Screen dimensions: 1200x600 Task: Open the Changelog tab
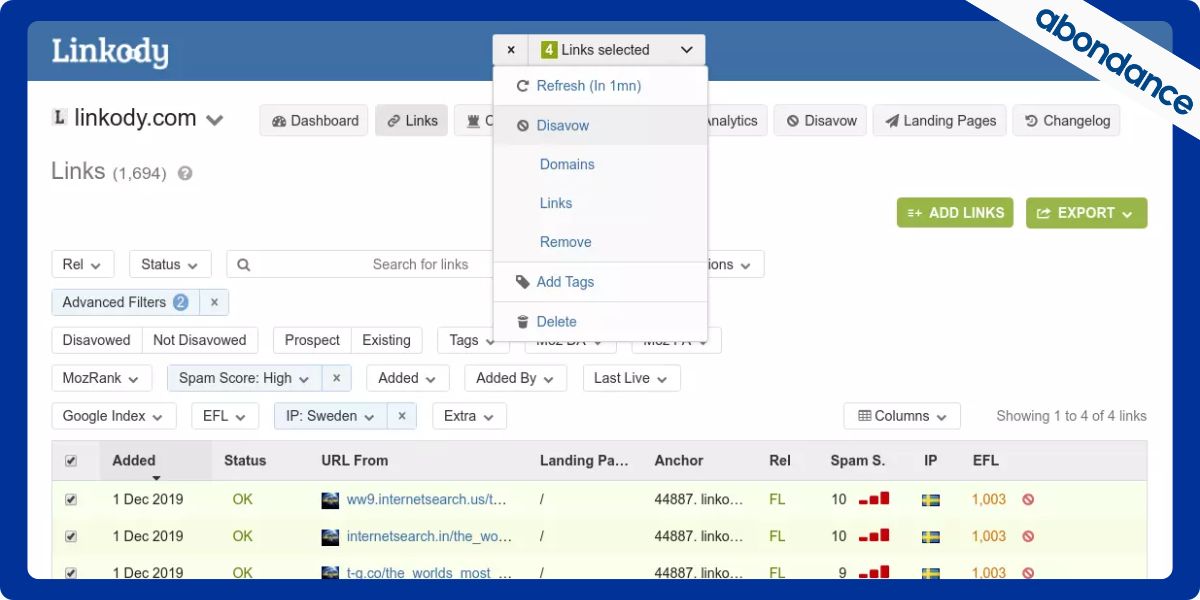pyautogui.click(x=1066, y=121)
